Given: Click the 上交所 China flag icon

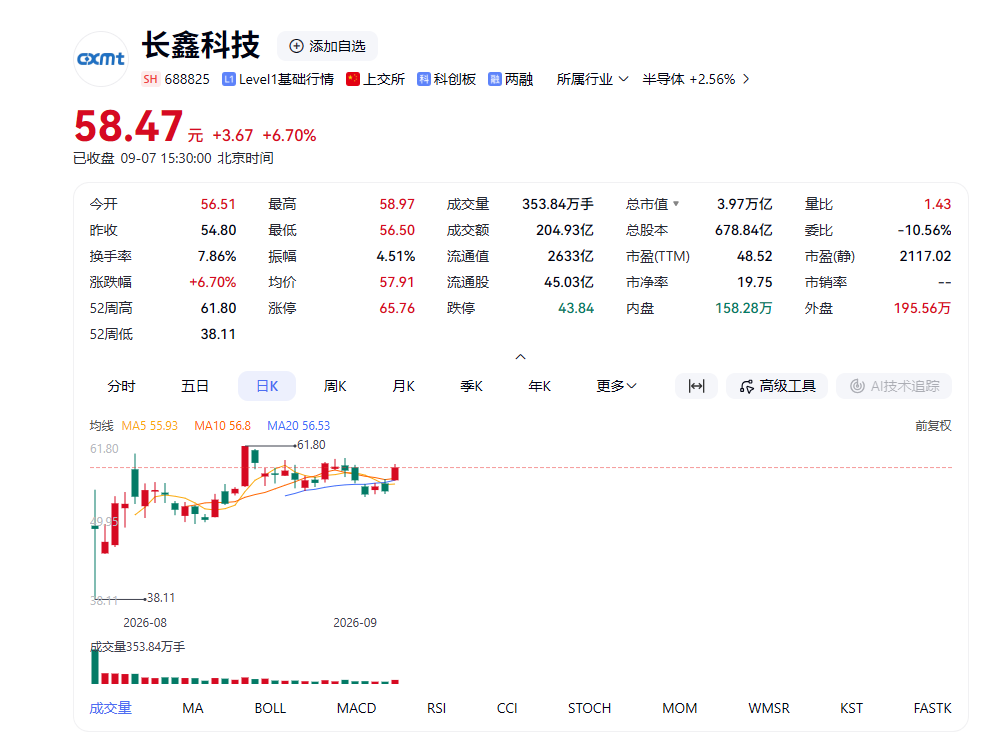Looking at the screenshot, I should (x=353, y=79).
